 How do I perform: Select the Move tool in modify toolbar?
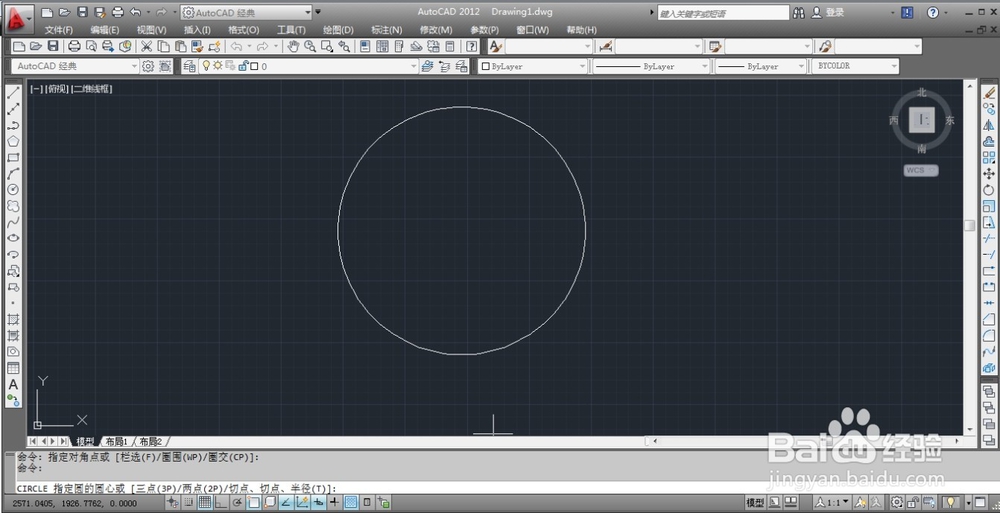tap(989, 174)
